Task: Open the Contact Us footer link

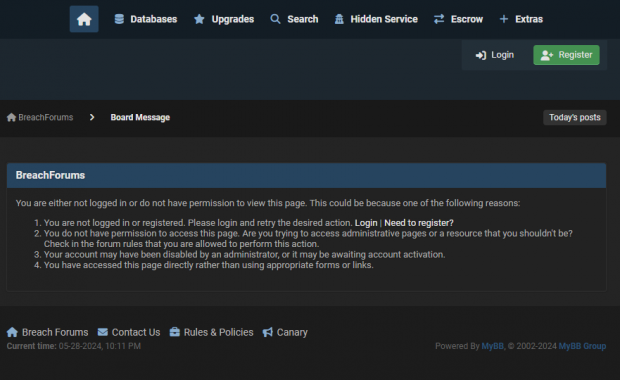Action: pyautogui.click(x=136, y=332)
